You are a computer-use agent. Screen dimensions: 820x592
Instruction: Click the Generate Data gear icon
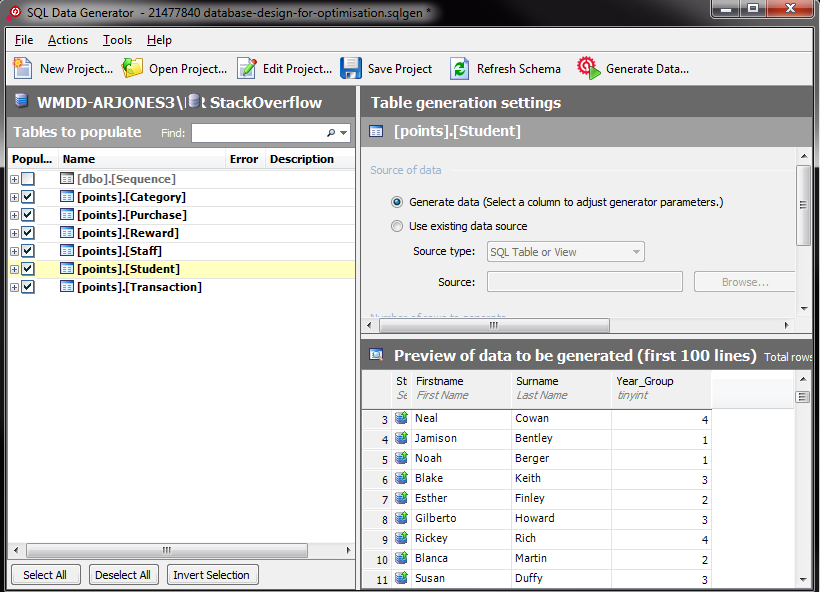coord(588,69)
